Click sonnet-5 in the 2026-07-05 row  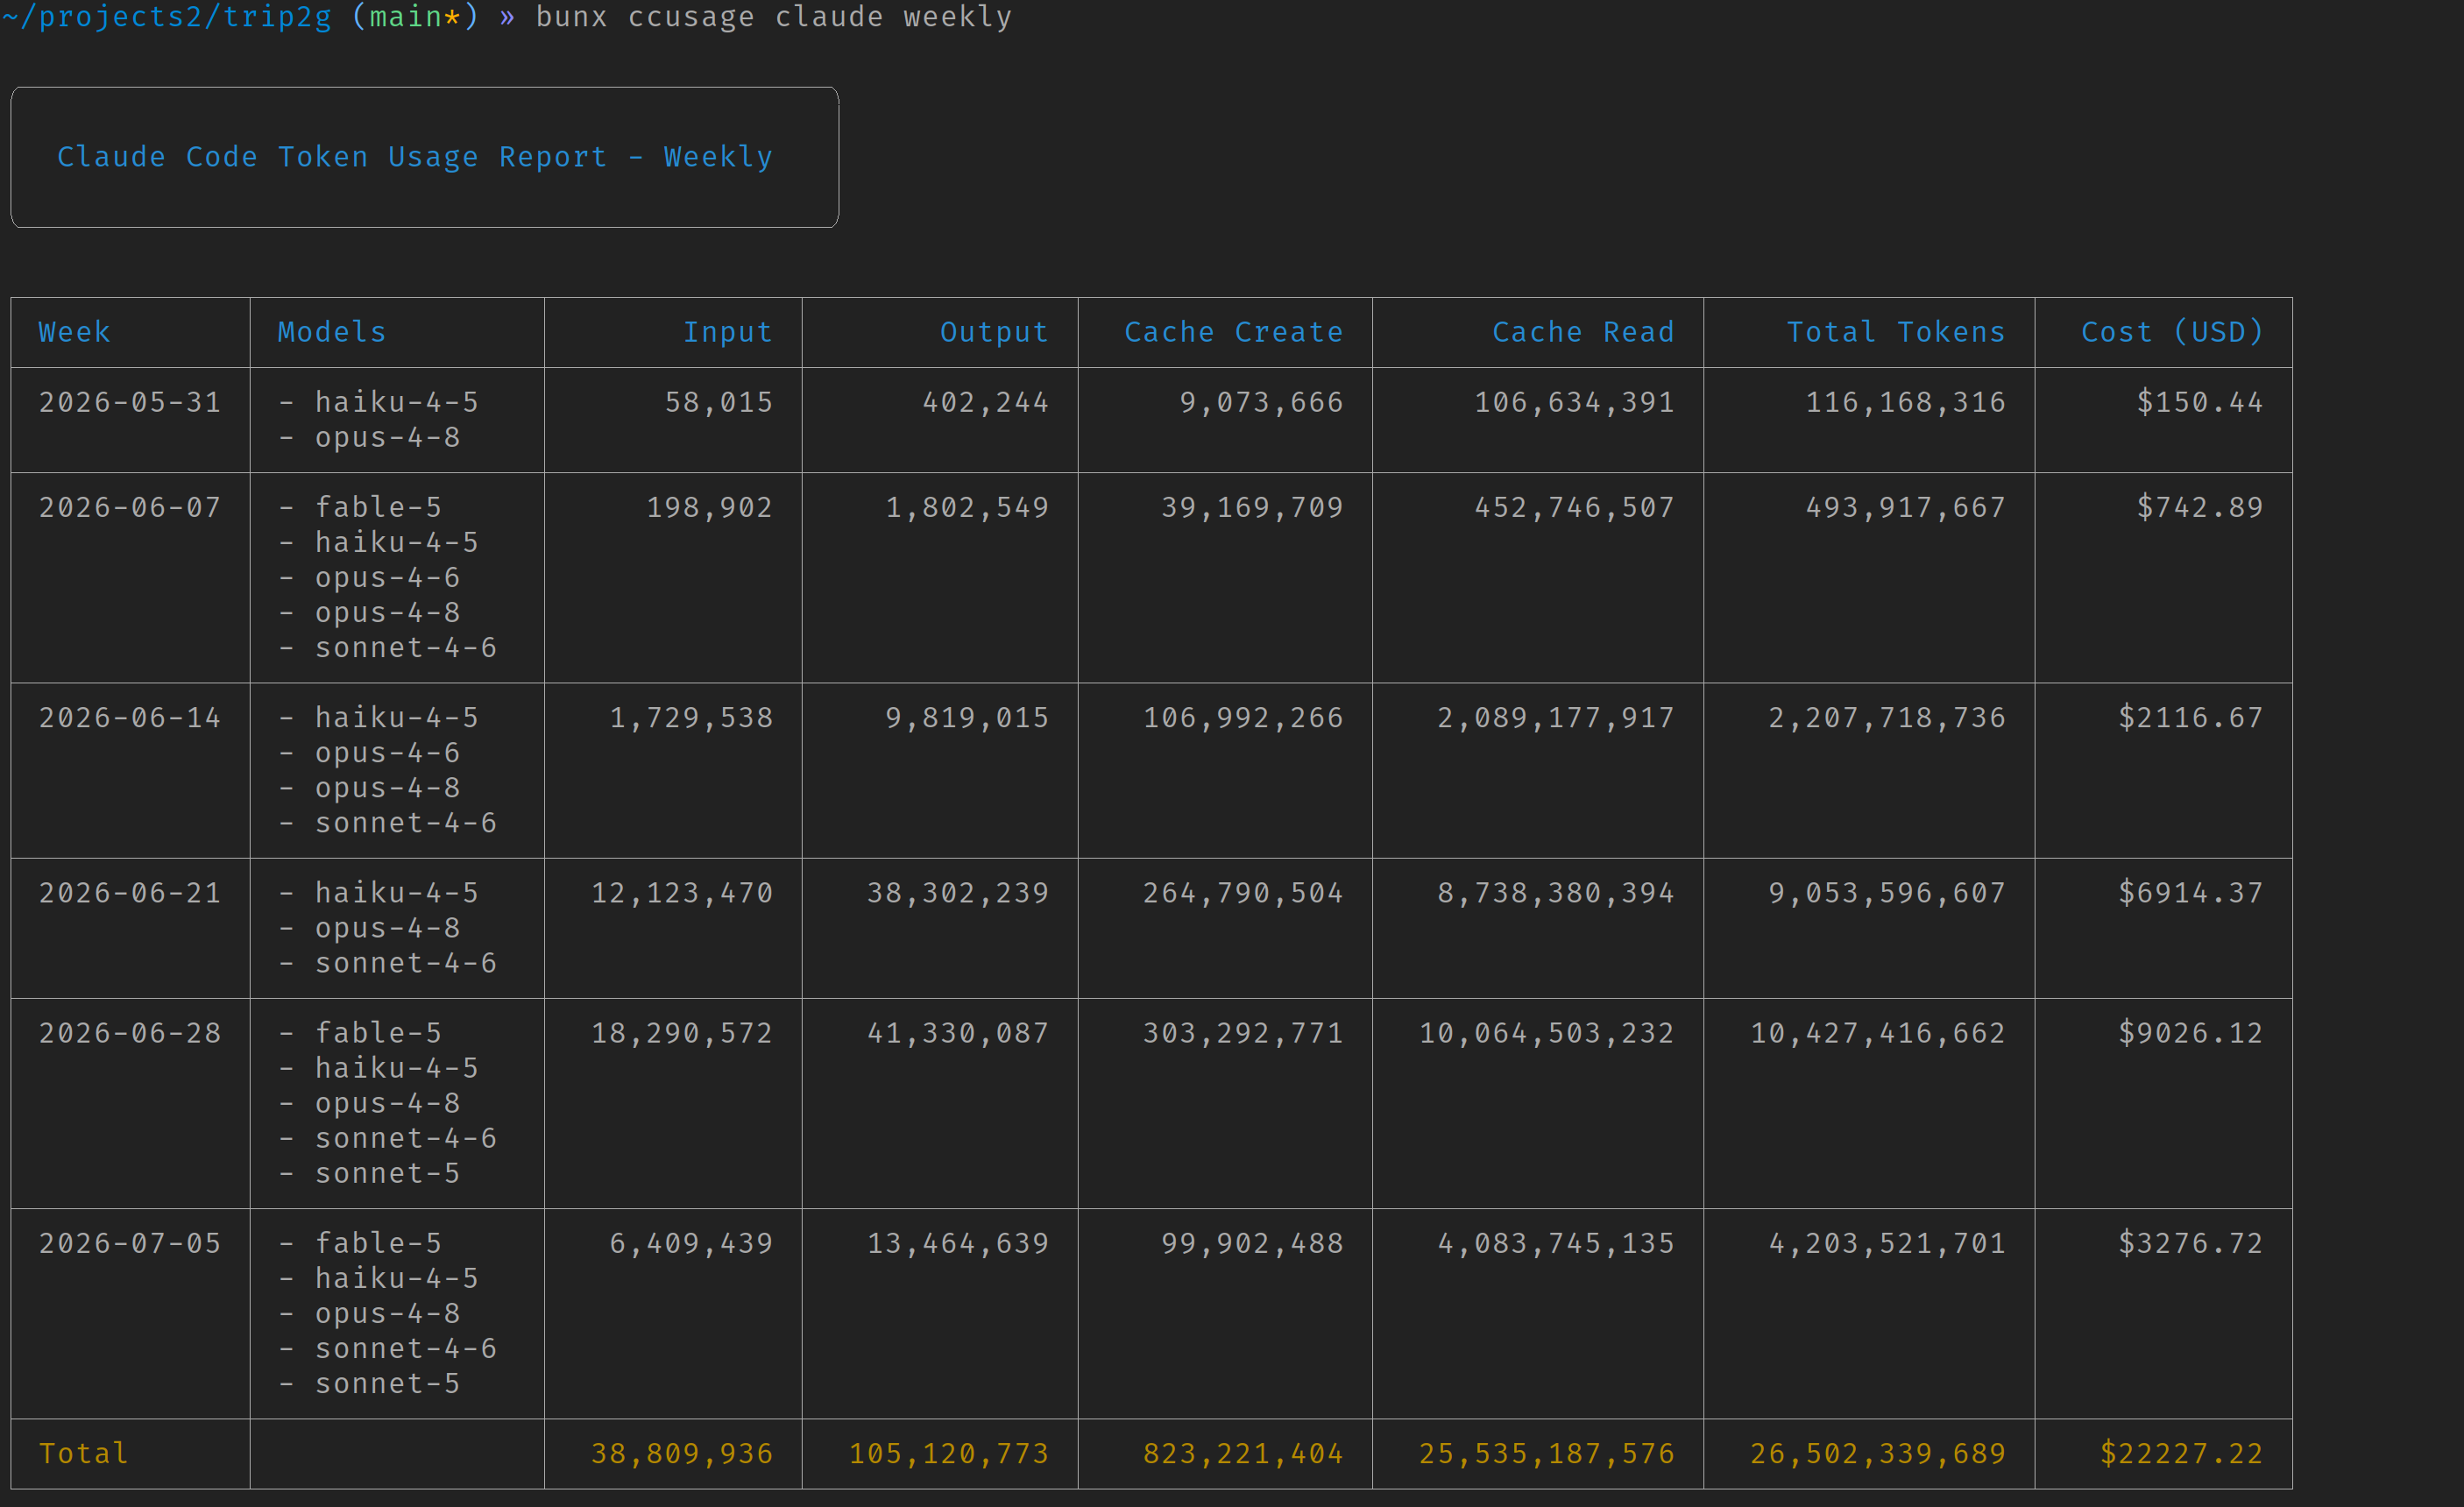coord(388,1383)
